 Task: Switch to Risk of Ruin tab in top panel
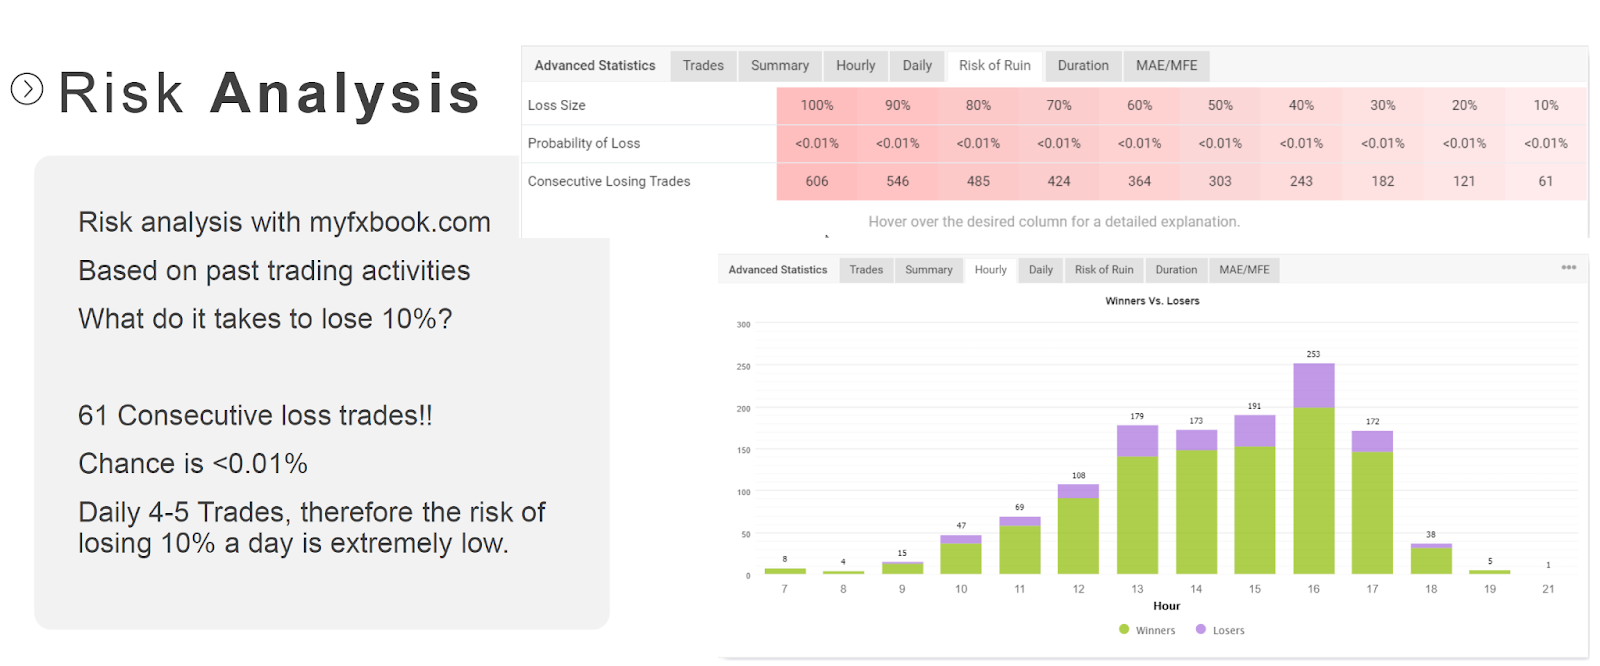pyautogui.click(x=994, y=65)
